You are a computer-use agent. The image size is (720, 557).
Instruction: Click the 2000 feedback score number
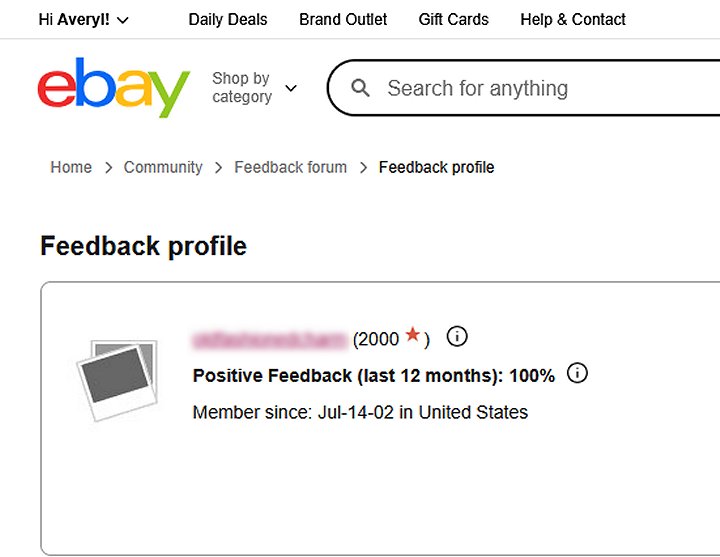pyautogui.click(x=379, y=339)
